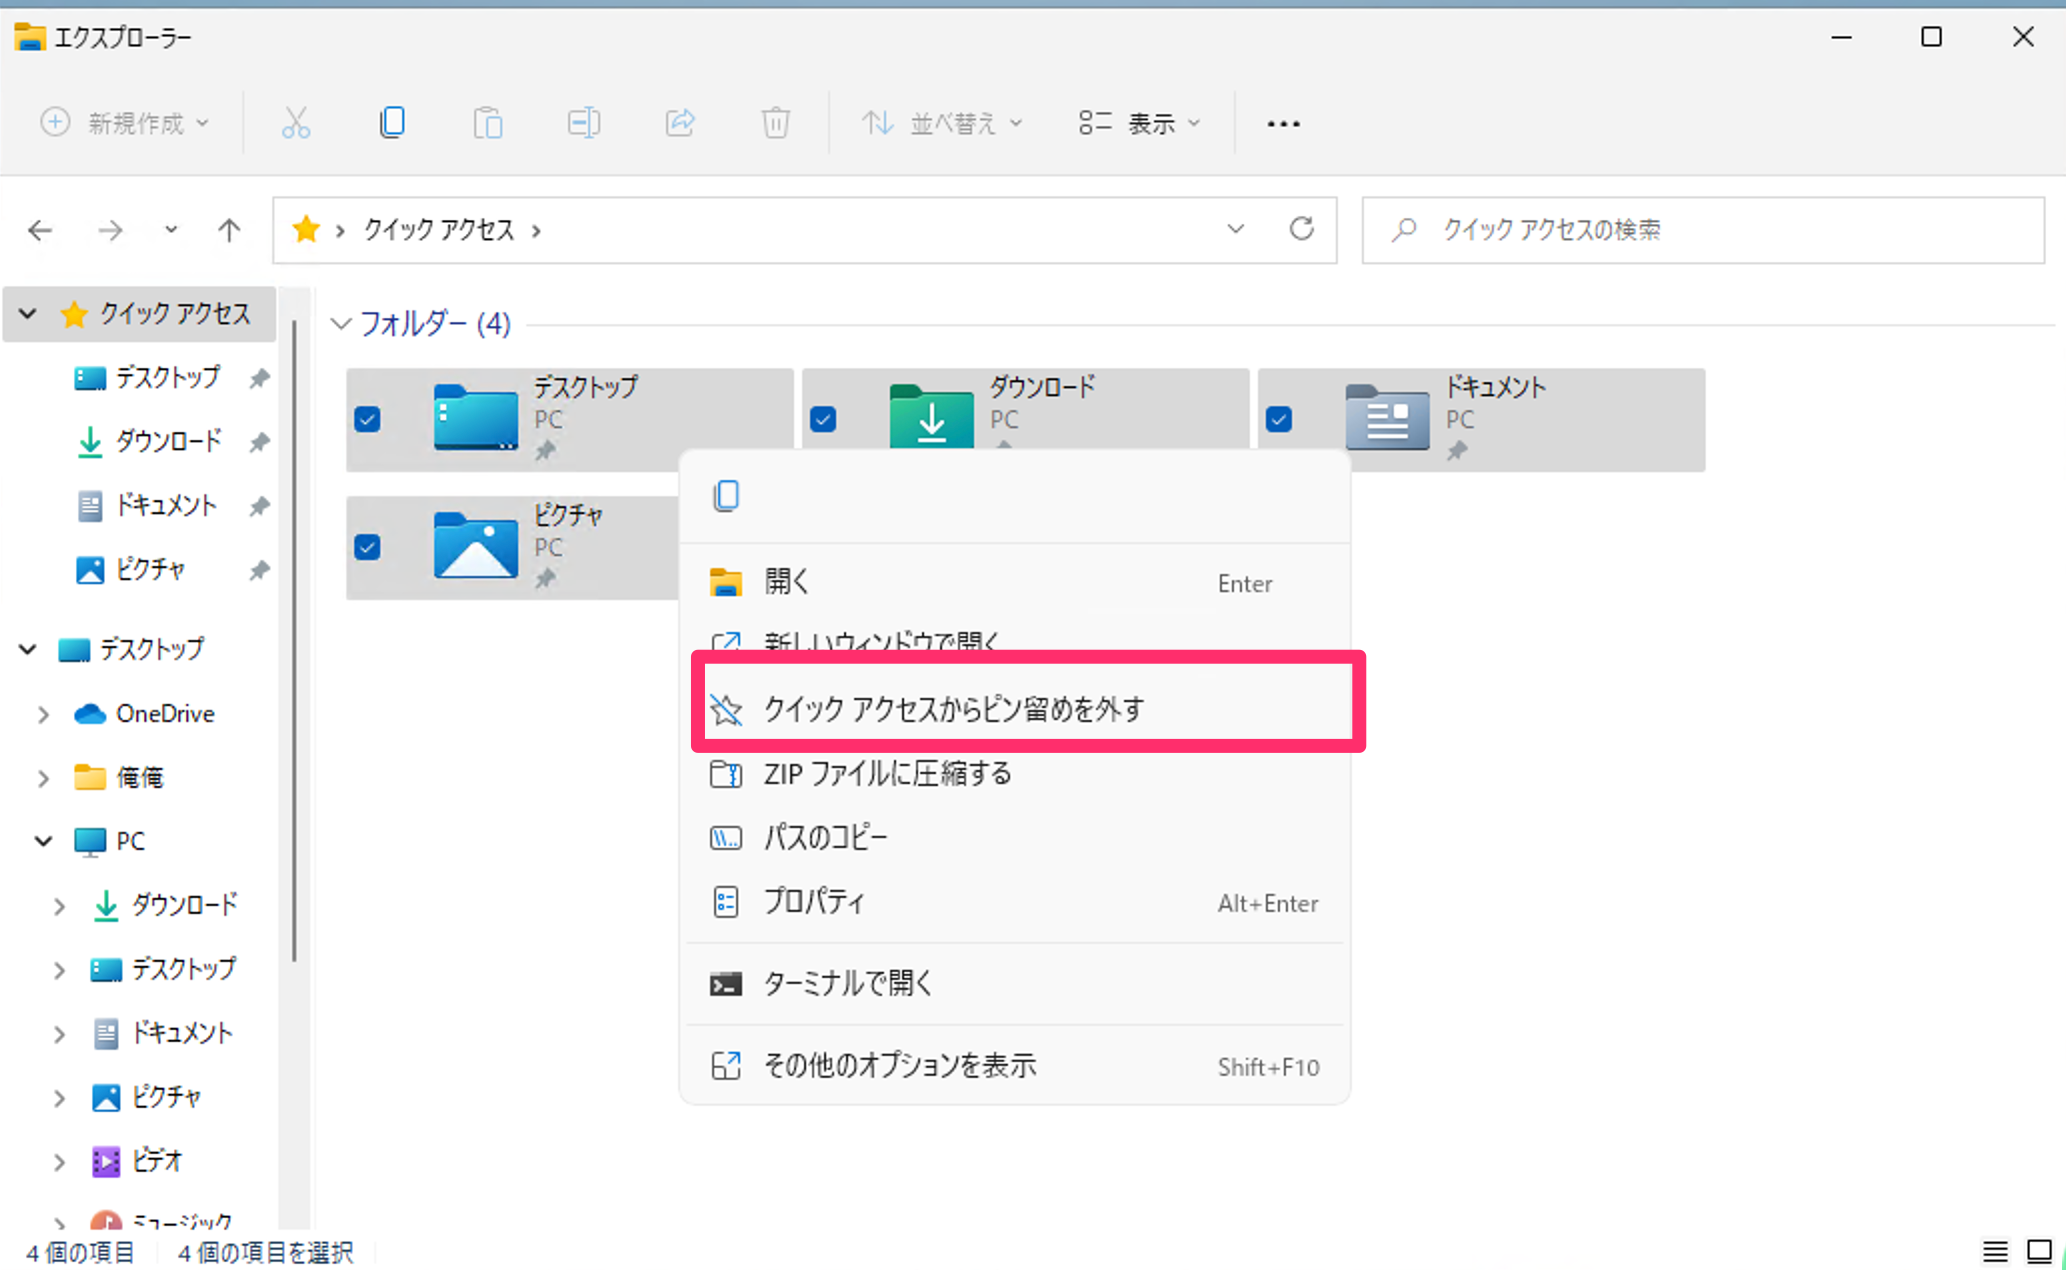Collapse the PC tree node
Screen dimensions: 2066x1270
pyautogui.click(x=43, y=841)
